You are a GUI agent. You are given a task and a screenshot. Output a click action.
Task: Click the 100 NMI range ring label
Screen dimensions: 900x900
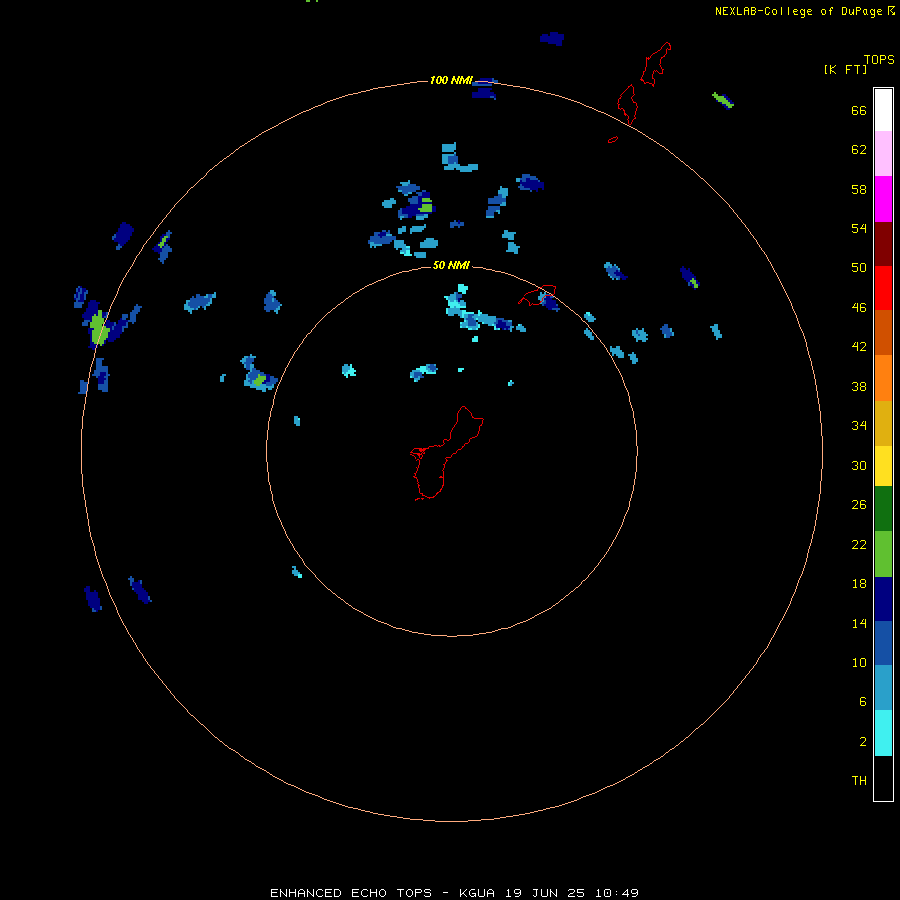click(x=451, y=80)
